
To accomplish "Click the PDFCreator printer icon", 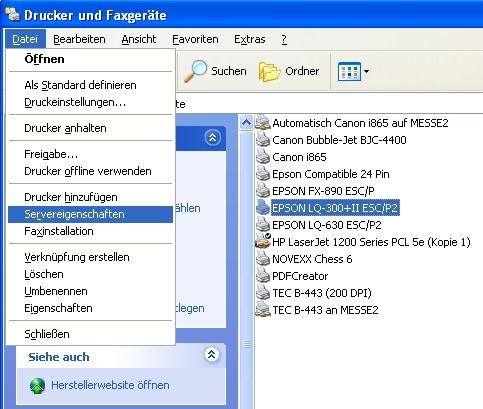I will coord(263,276).
